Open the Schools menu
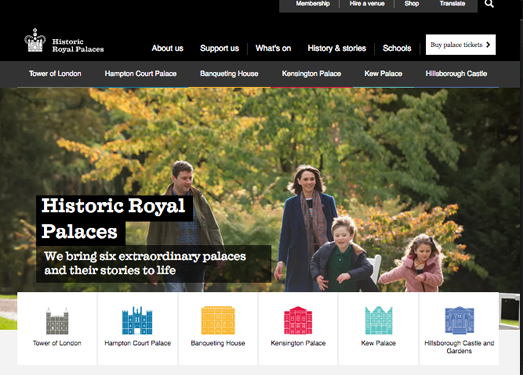523x375 pixels. (x=397, y=48)
